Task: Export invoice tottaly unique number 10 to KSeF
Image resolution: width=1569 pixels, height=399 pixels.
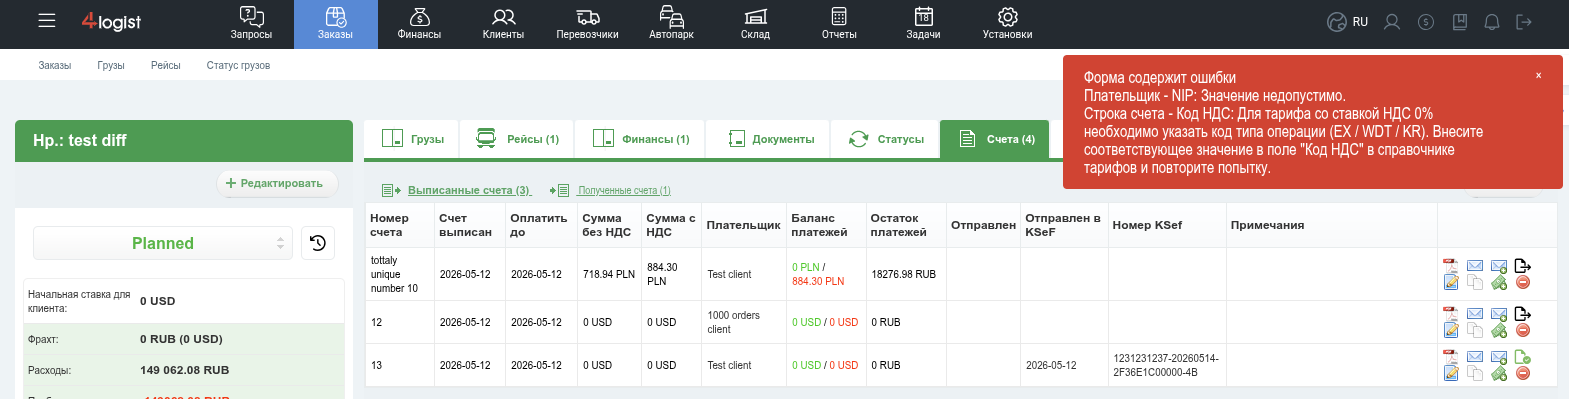Action: [x=1523, y=266]
